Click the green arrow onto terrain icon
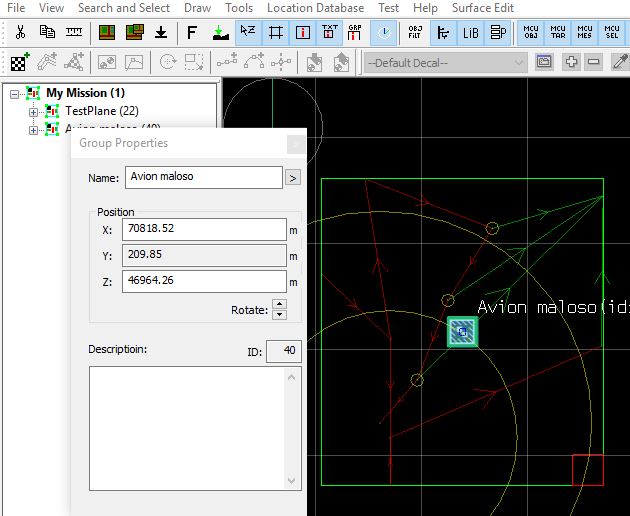This screenshot has height=516, width=630. click(220, 32)
